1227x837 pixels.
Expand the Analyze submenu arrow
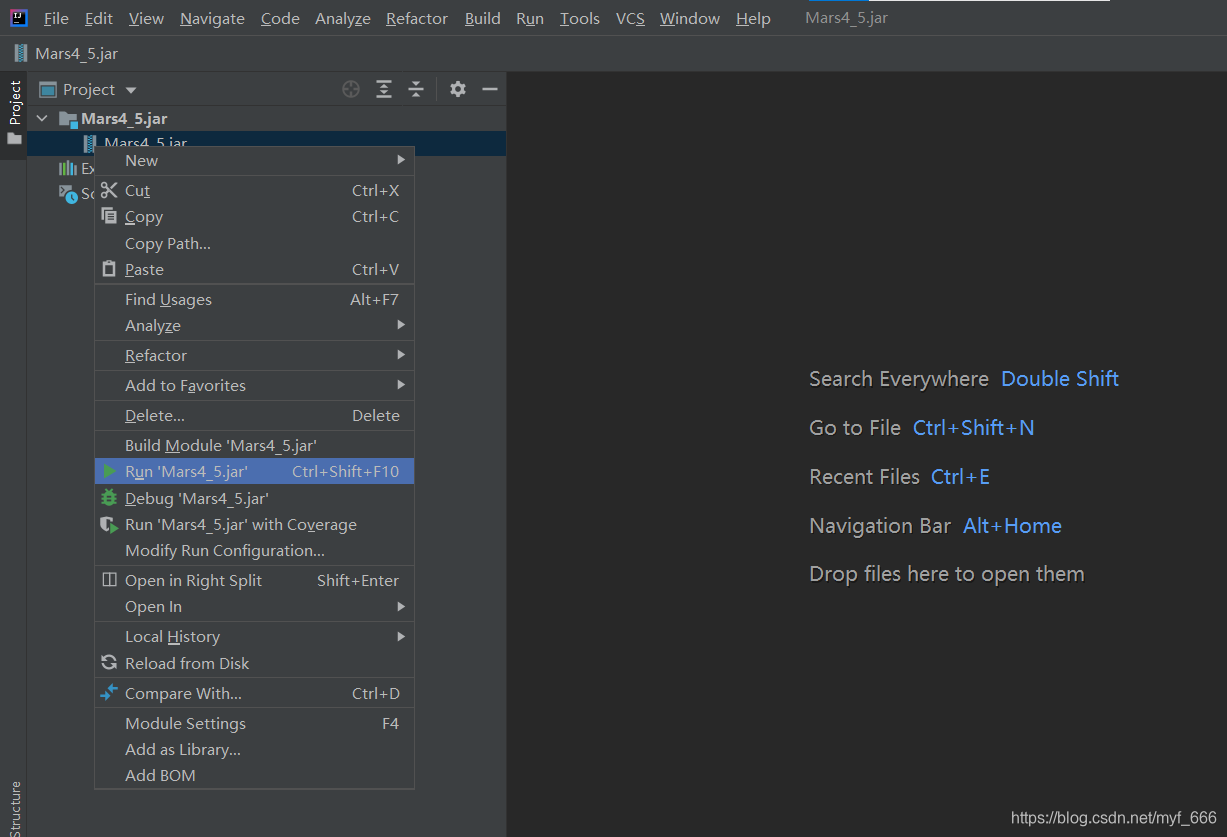tap(401, 325)
